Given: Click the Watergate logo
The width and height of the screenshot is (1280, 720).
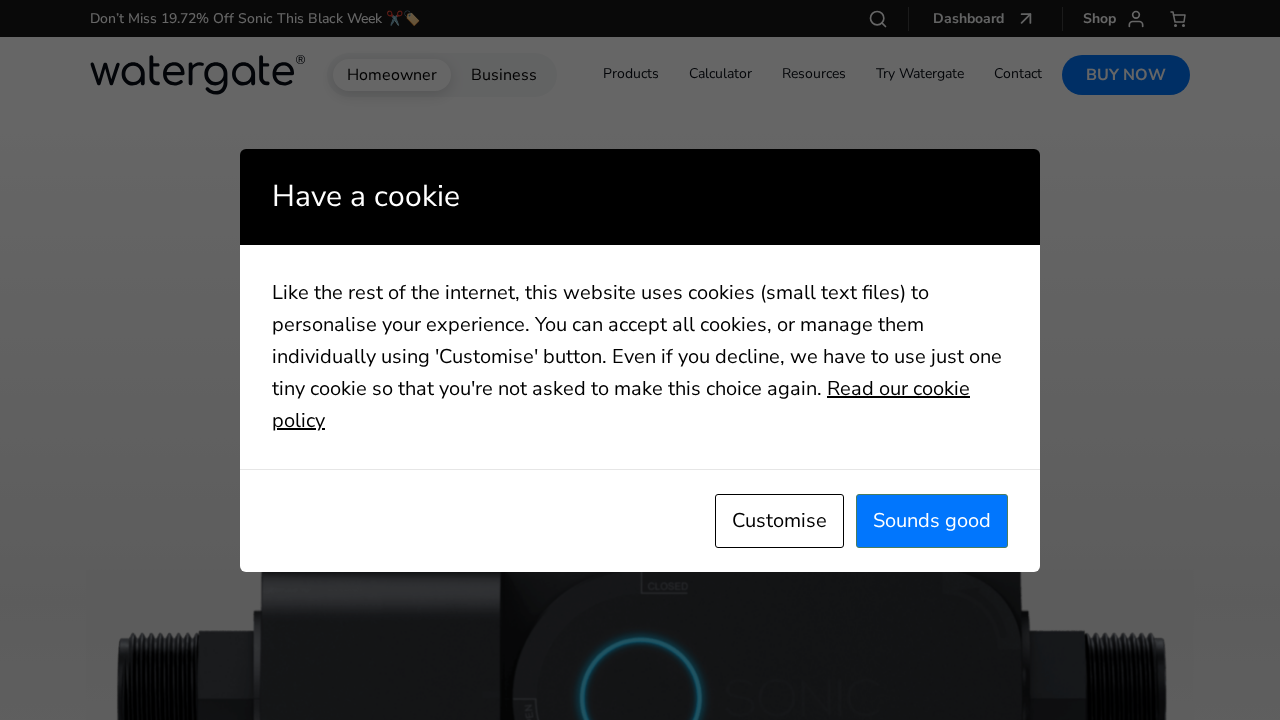Looking at the screenshot, I should click(197, 73).
